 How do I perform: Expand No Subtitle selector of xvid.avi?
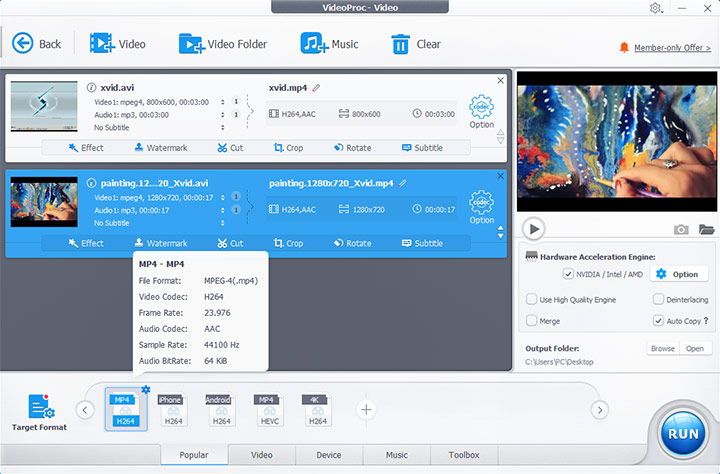(223, 128)
